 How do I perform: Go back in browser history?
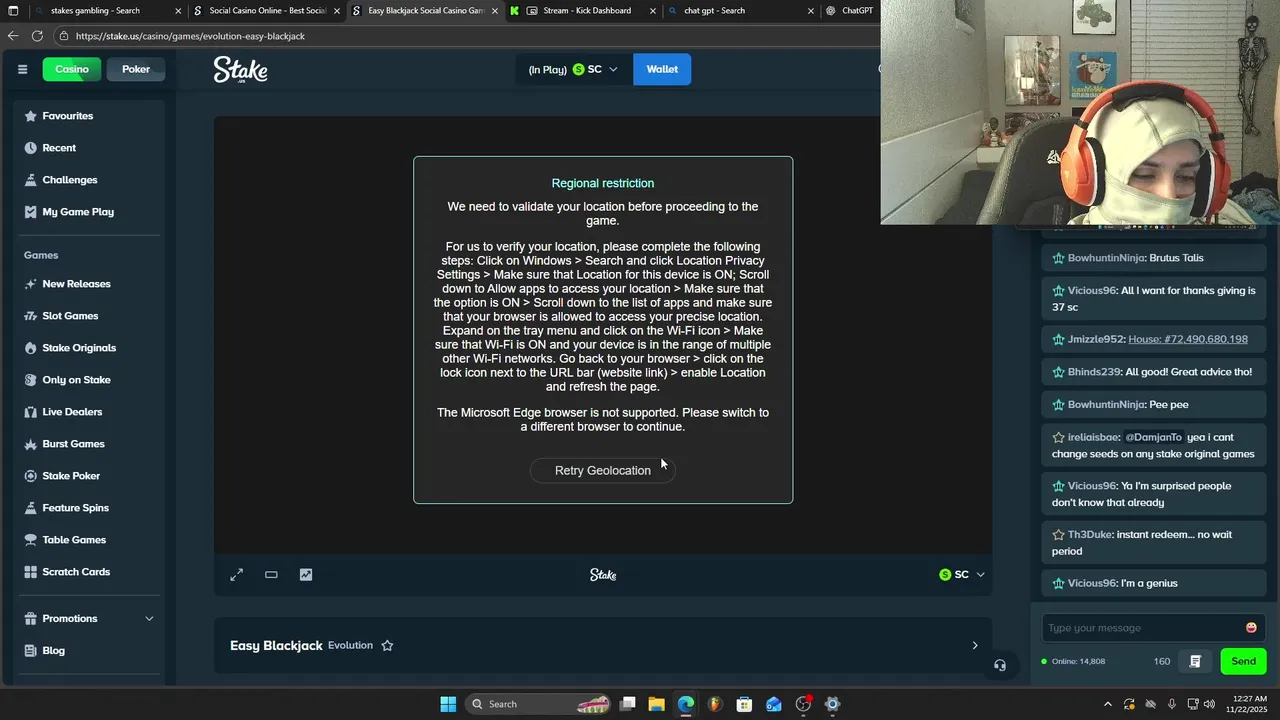click(x=13, y=36)
